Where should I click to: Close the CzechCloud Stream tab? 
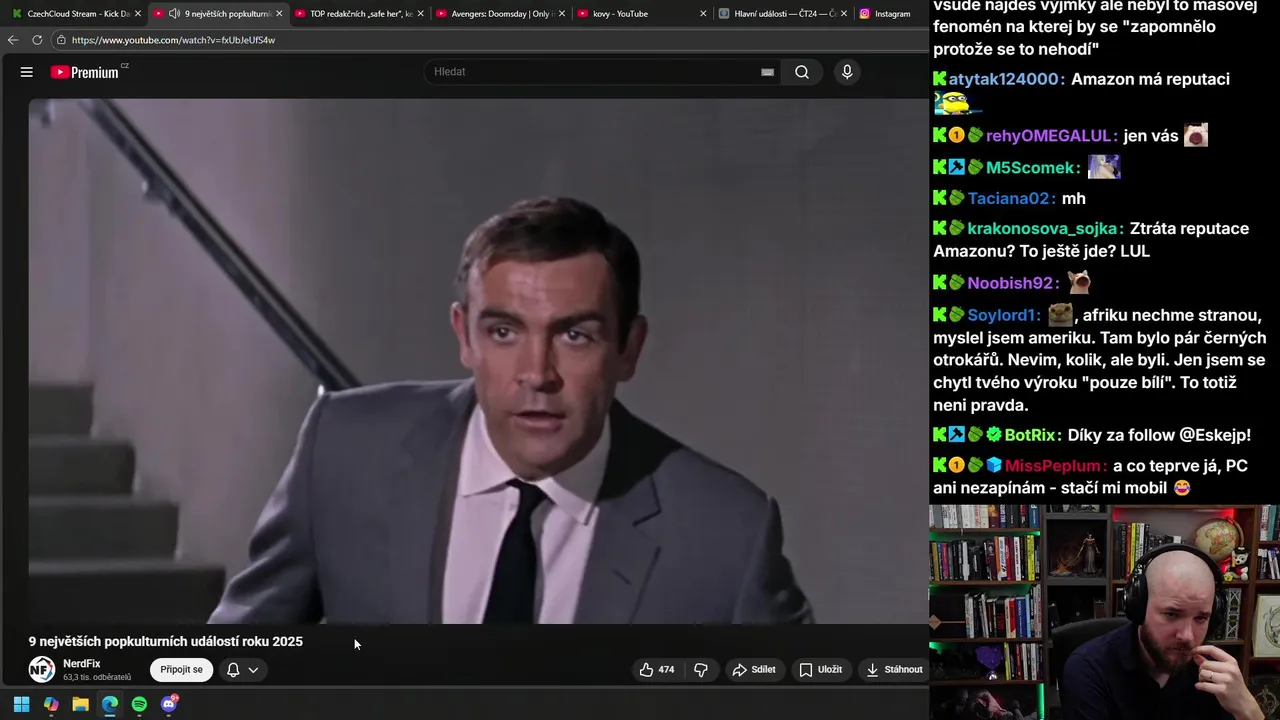tap(138, 14)
